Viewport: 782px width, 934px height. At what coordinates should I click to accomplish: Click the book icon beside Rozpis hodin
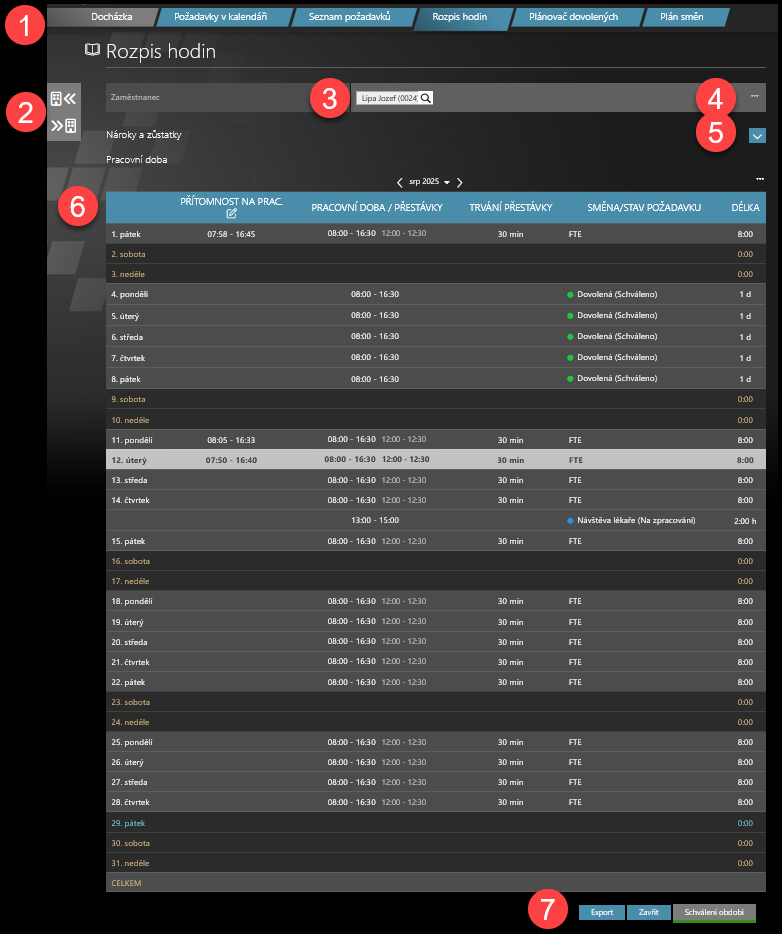(x=92, y=51)
